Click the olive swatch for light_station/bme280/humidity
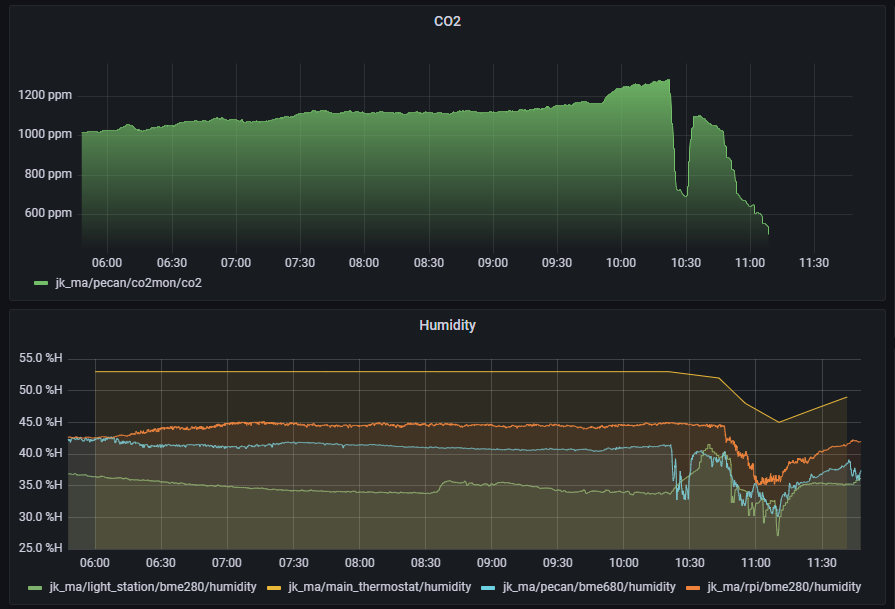The height and width of the screenshot is (609, 895). 37,586
